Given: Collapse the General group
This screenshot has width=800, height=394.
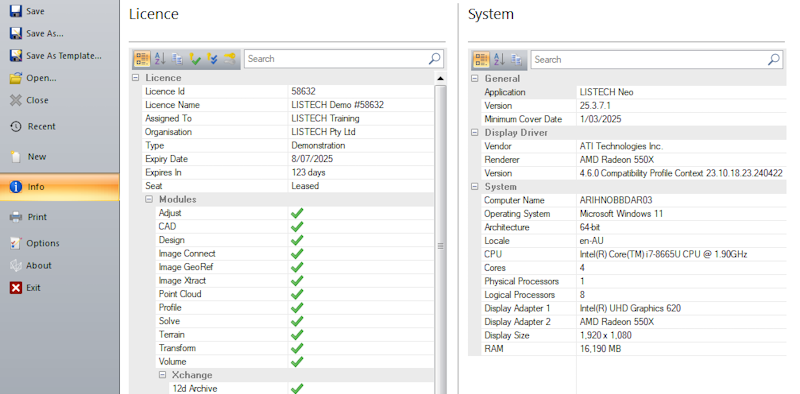Looking at the screenshot, I should tap(474, 79).
